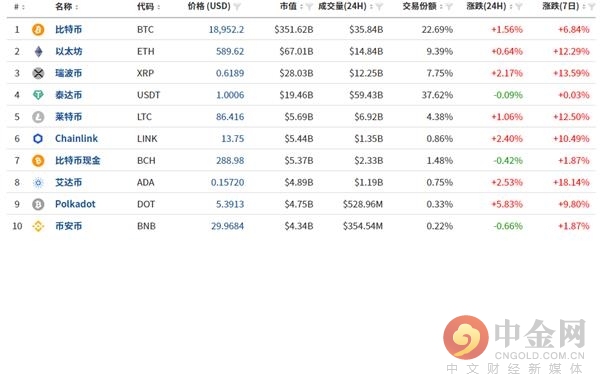This screenshot has width=600, height=387.
Task: Click the Ethereum diamond icon
Action: tap(38, 51)
